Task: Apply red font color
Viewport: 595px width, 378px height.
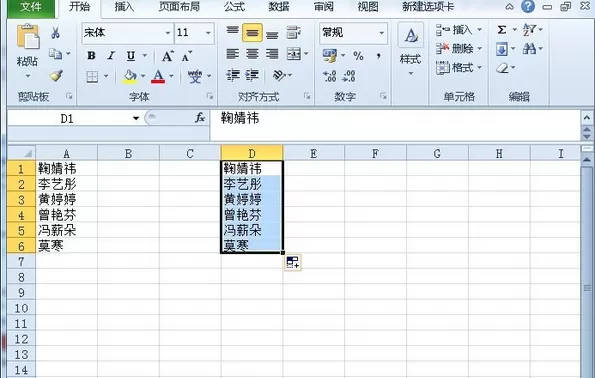Action: (x=158, y=76)
